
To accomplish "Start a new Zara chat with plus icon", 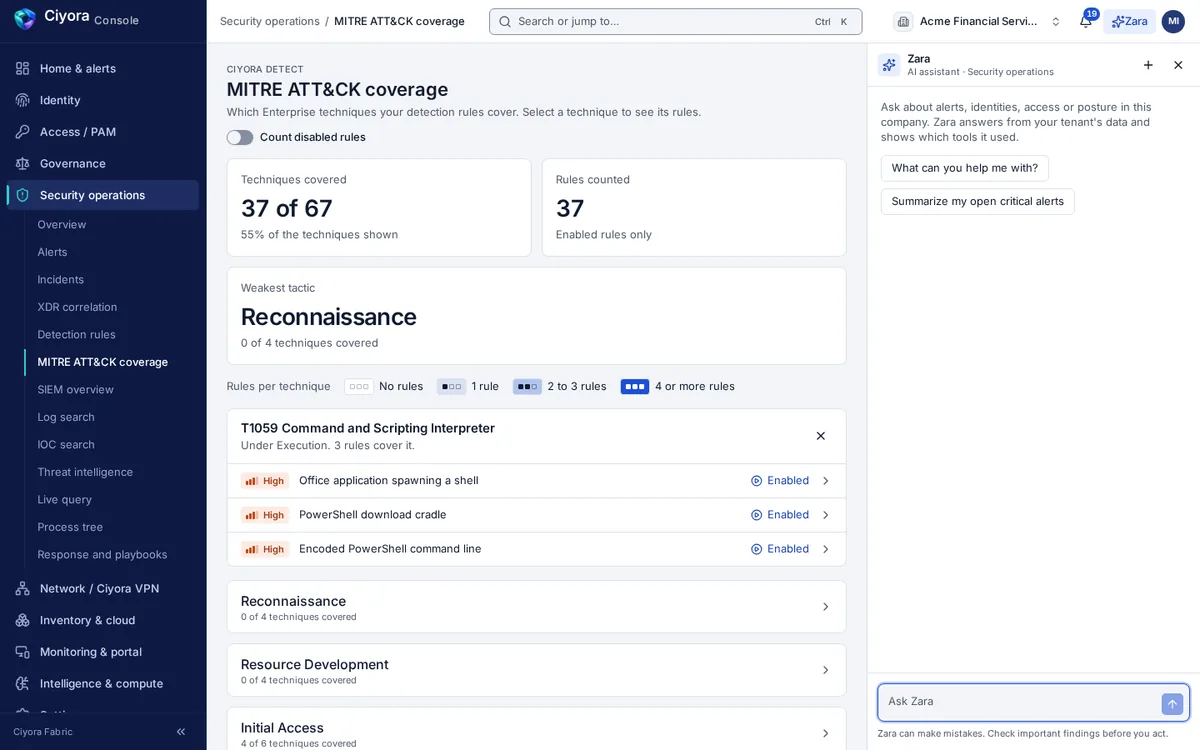I will pyautogui.click(x=1148, y=65).
